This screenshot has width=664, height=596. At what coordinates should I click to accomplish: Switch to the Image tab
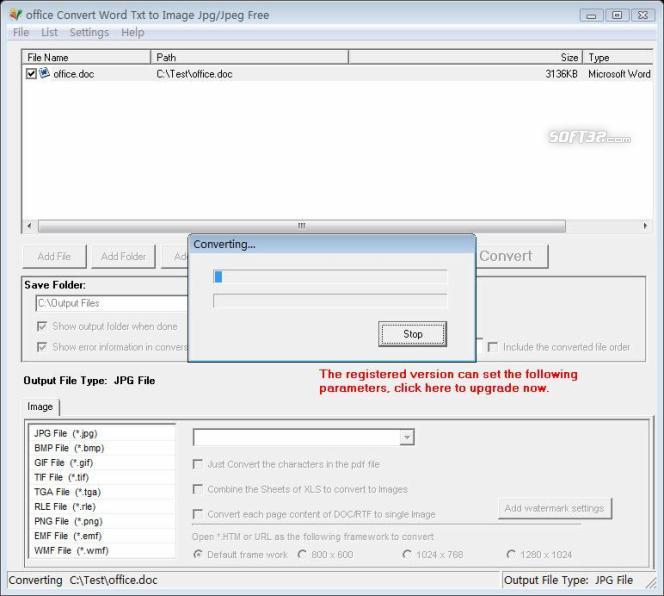40,407
